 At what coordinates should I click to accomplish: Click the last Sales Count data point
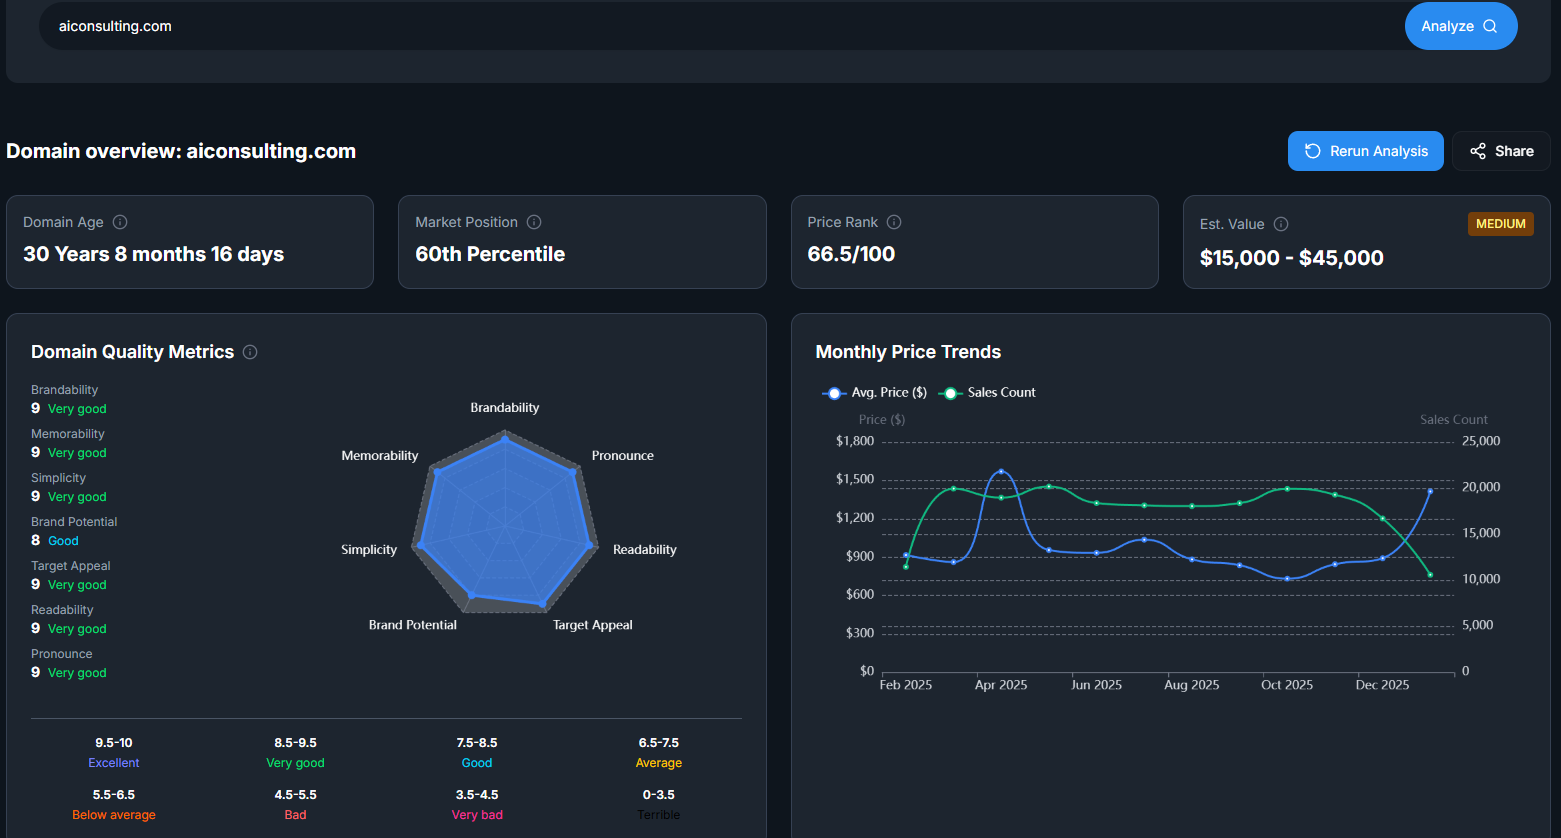pos(1430,575)
